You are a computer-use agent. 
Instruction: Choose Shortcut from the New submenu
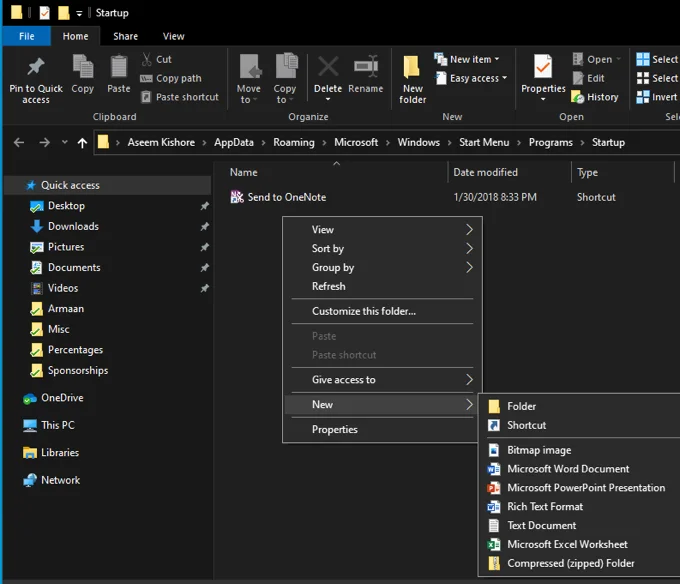579,425
